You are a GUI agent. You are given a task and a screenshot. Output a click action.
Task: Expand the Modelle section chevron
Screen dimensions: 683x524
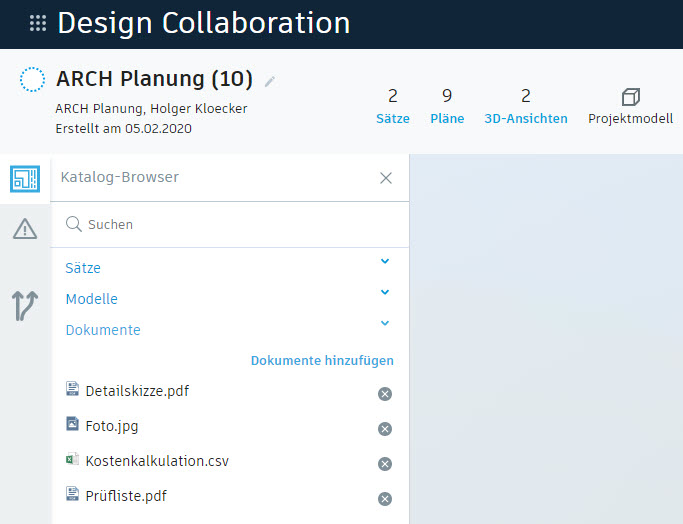click(385, 293)
